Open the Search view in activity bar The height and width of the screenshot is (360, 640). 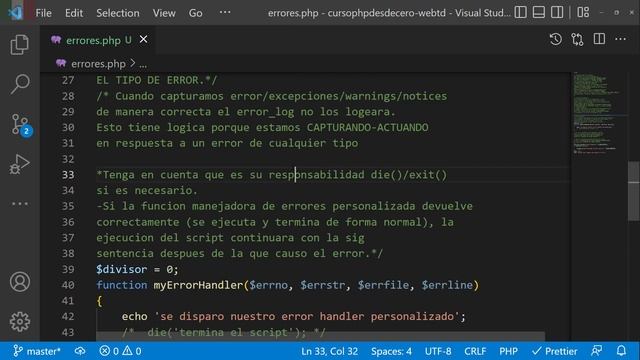pos(19,84)
